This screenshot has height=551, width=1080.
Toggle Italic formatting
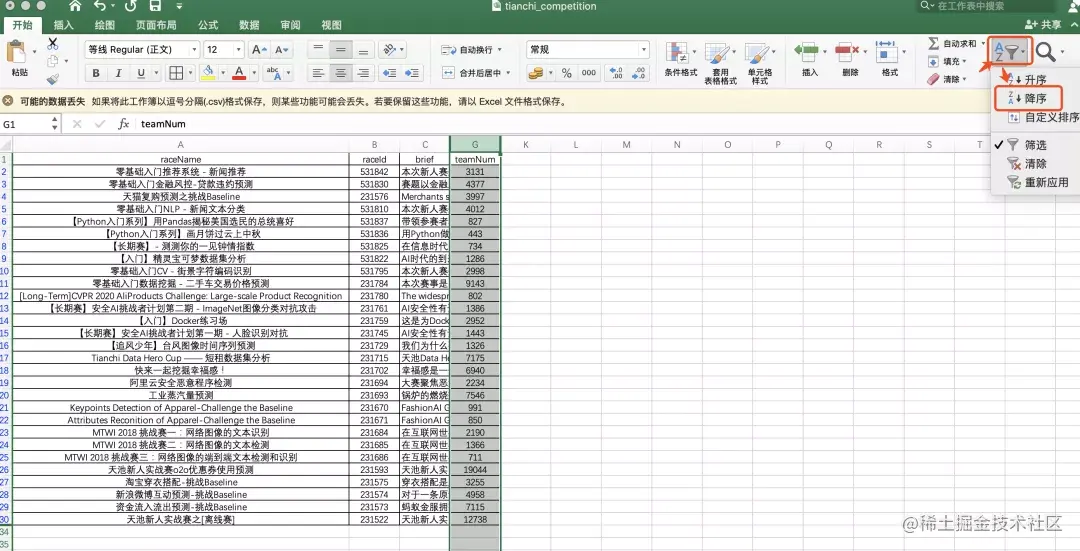pyautogui.click(x=118, y=73)
